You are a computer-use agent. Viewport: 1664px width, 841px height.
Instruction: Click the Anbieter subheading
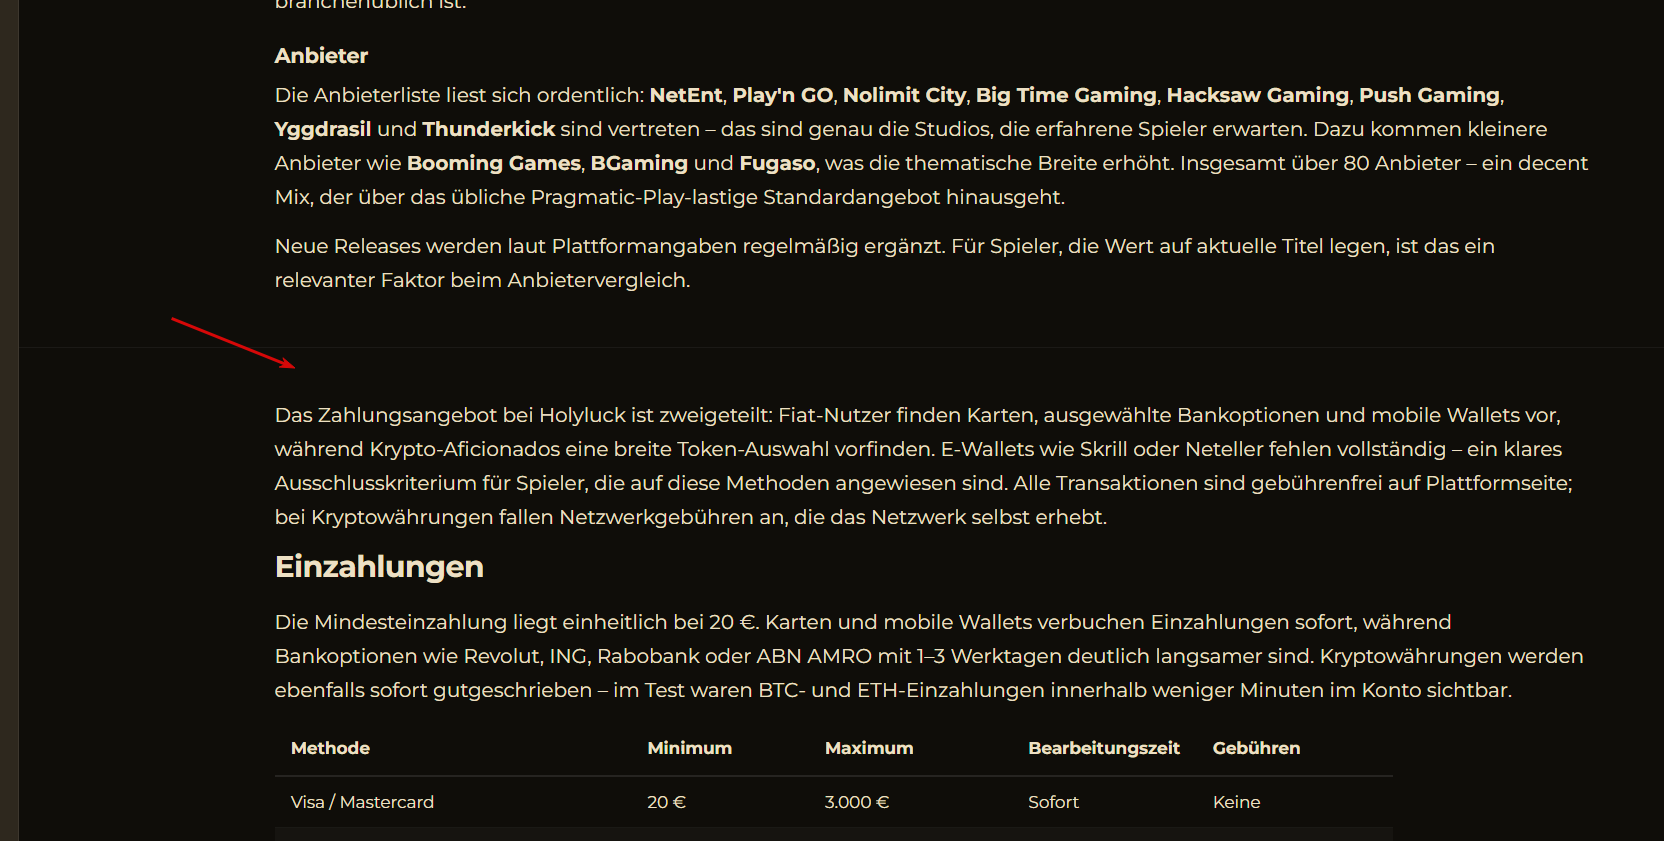pos(321,56)
